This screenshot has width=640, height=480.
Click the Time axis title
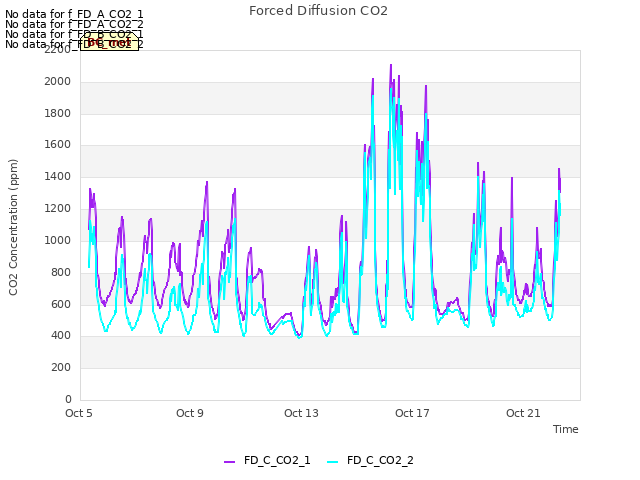pos(566,429)
